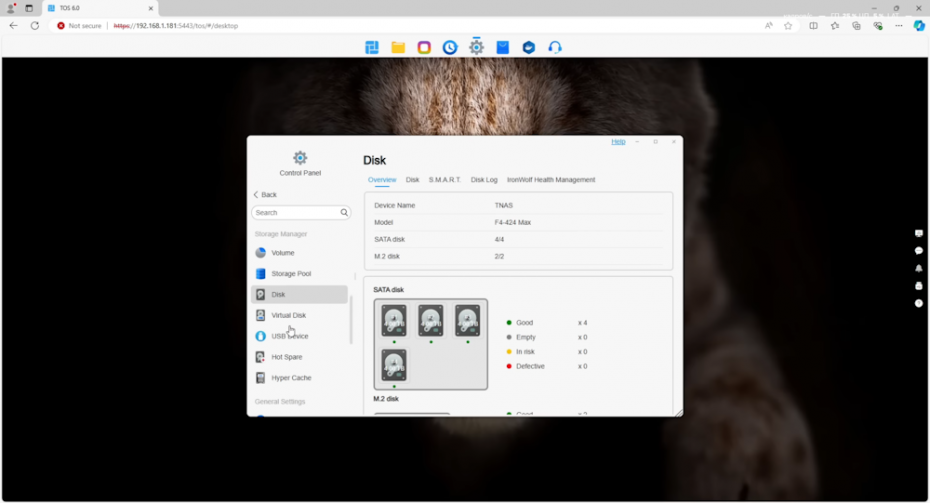Screen dimensions: 930x503
Task: Switch to the Overview tab
Action: [x=382, y=180]
